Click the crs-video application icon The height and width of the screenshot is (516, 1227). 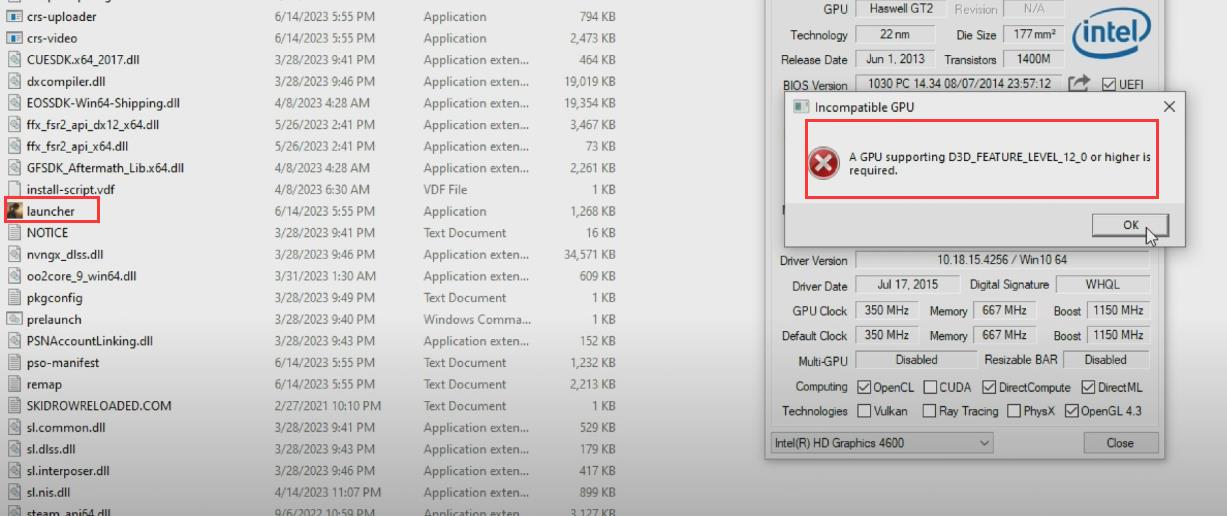[x=15, y=38]
